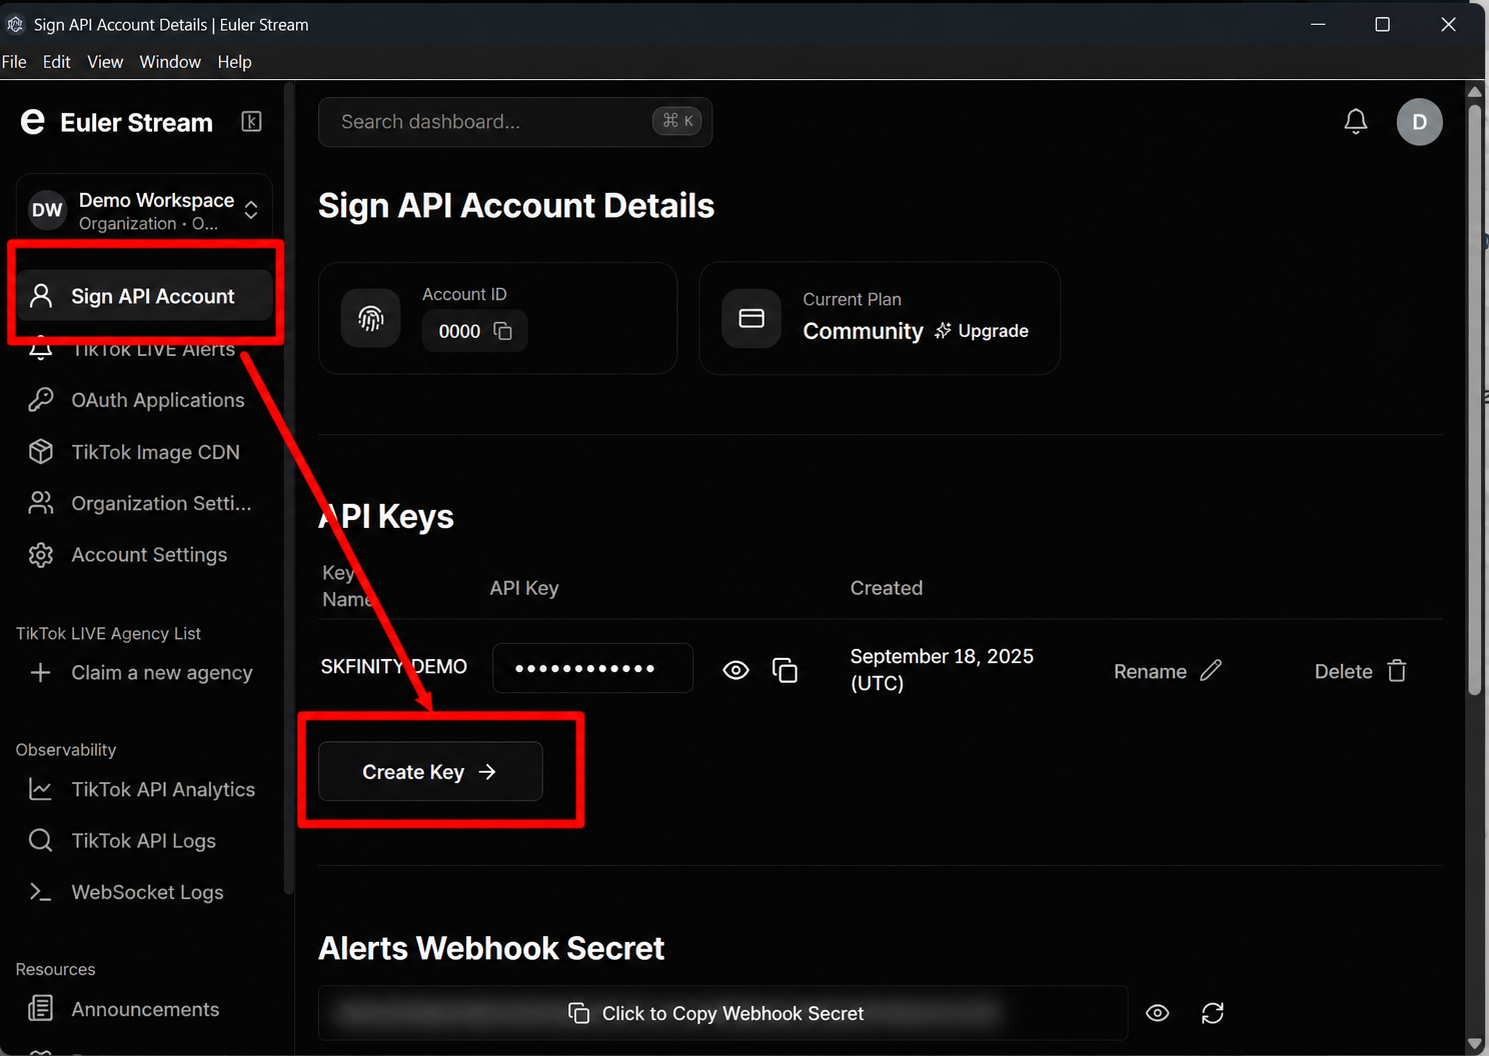Image resolution: width=1489 pixels, height=1056 pixels.
Task: Click the Created date September 18, 2025
Action: (942, 669)
